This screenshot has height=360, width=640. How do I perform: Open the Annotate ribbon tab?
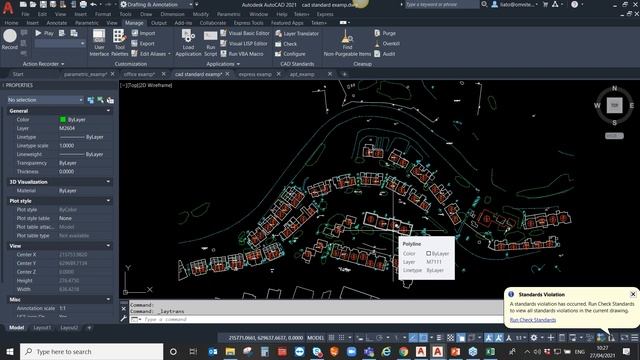(x=57, y=23)
